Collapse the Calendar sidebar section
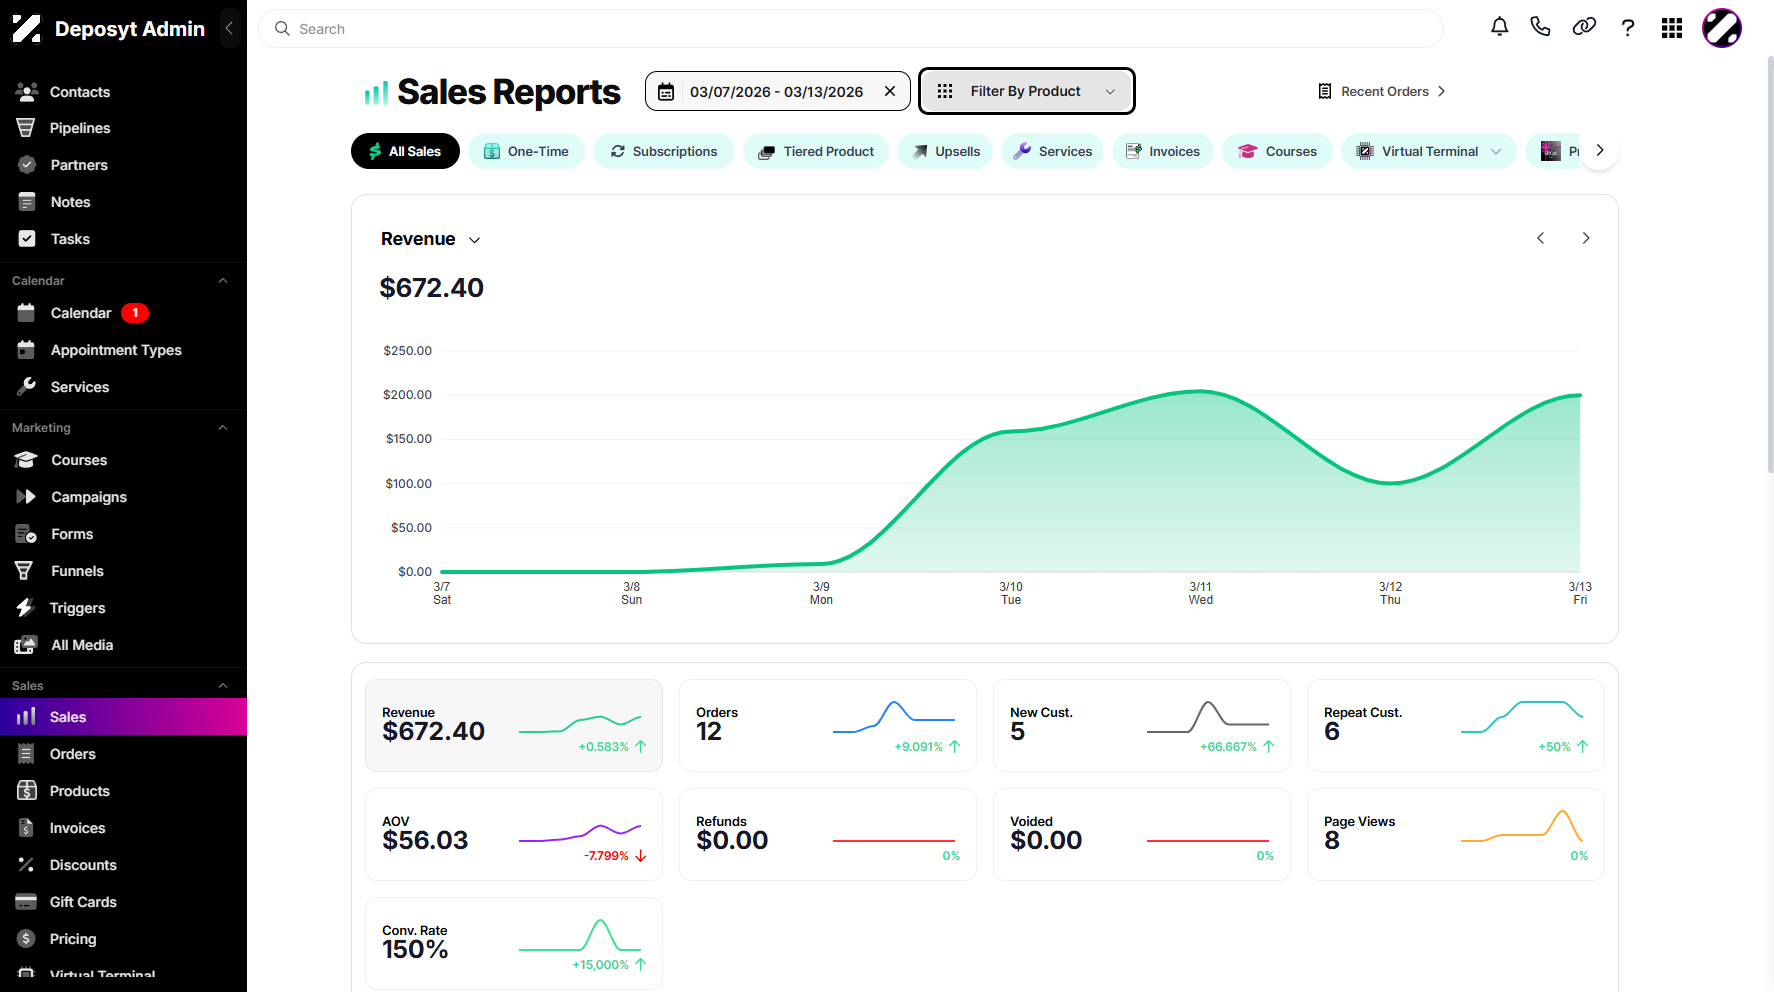 click(223, 281)
